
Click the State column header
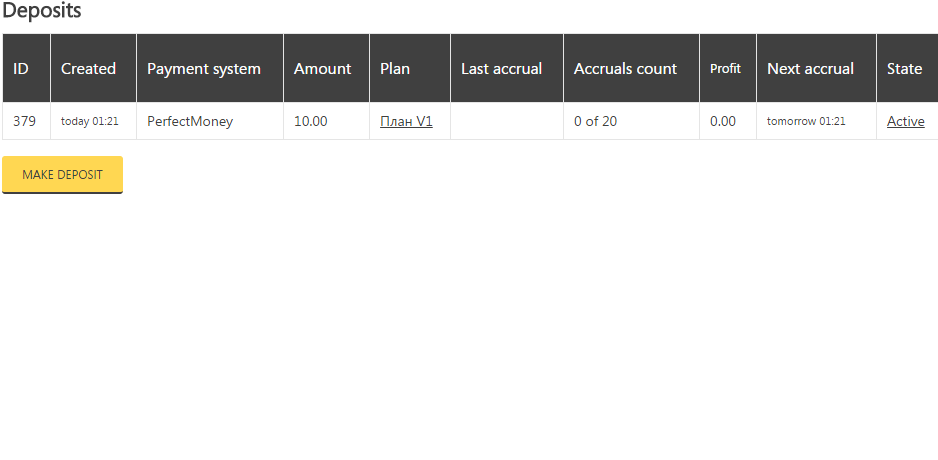point(904,69)
